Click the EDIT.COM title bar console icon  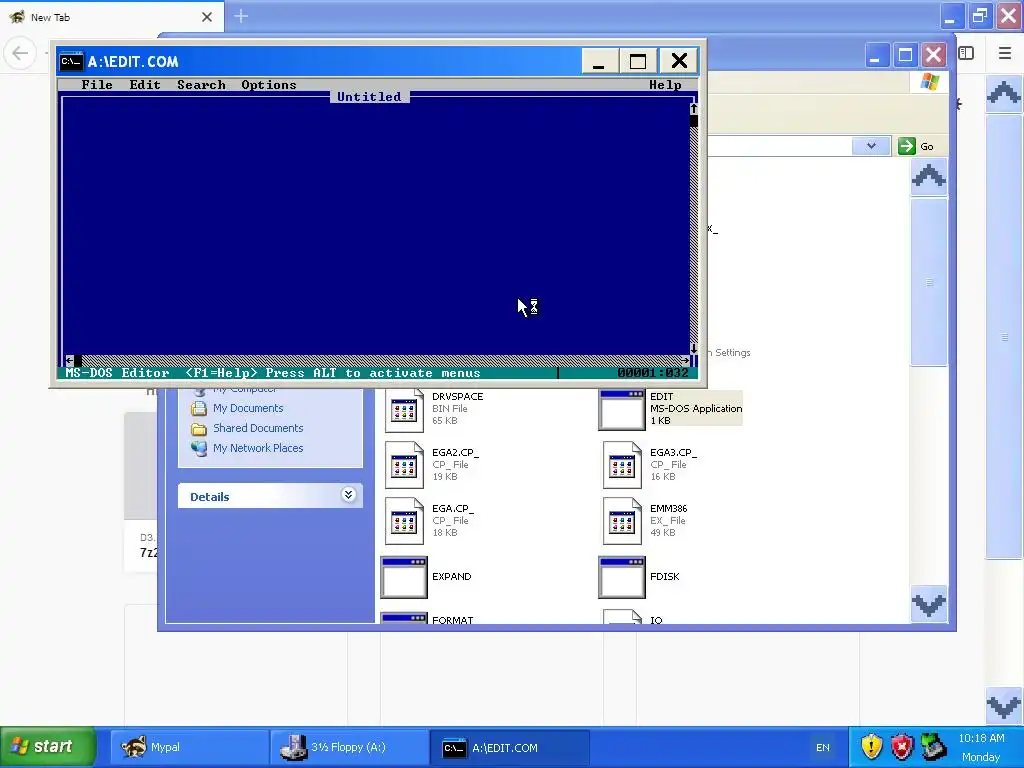point(71,61)
